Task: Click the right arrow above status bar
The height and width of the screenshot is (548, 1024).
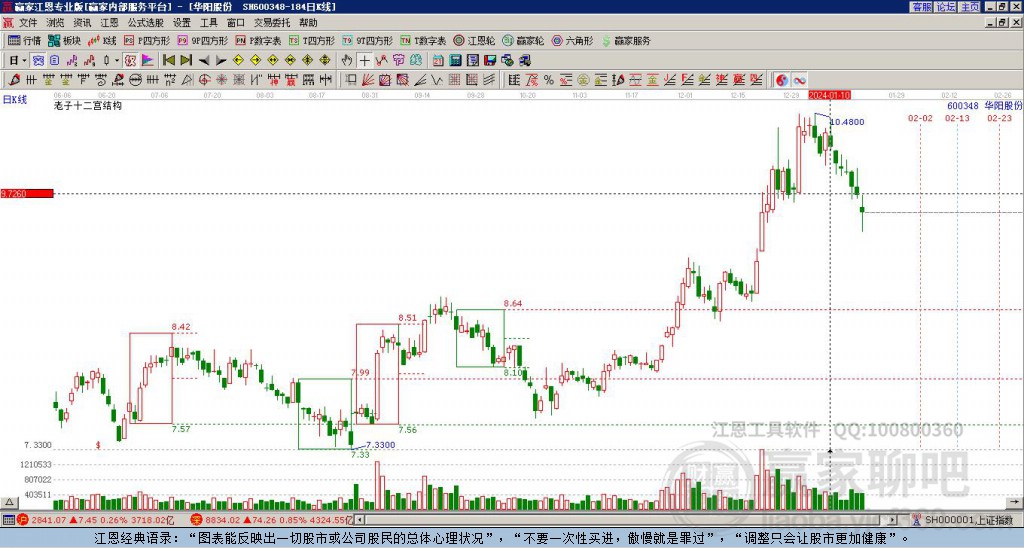Action: coord(1016,502)
